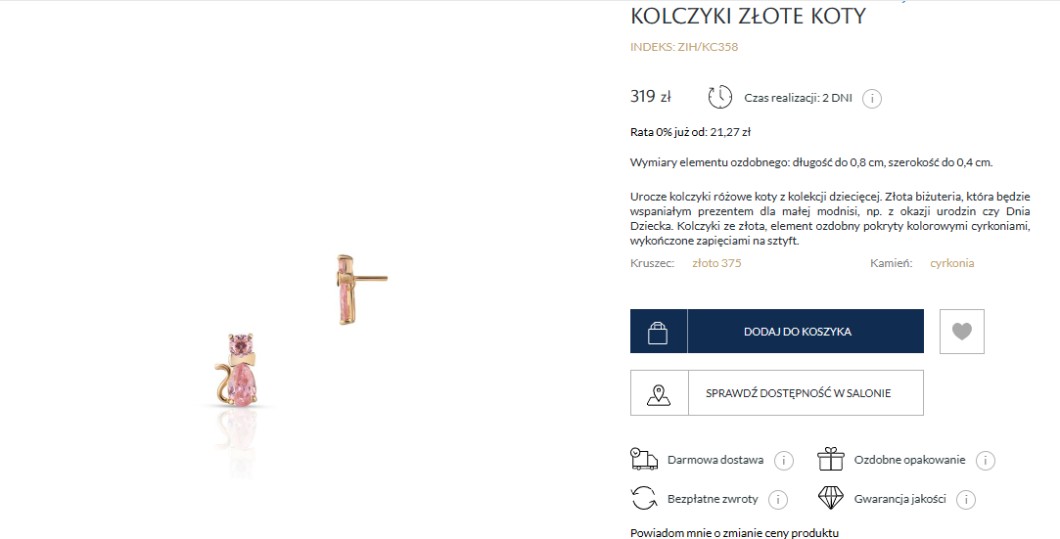Open the złoto 375 metal link
This screenshot has height=539, width=1060.
(717, 263)
